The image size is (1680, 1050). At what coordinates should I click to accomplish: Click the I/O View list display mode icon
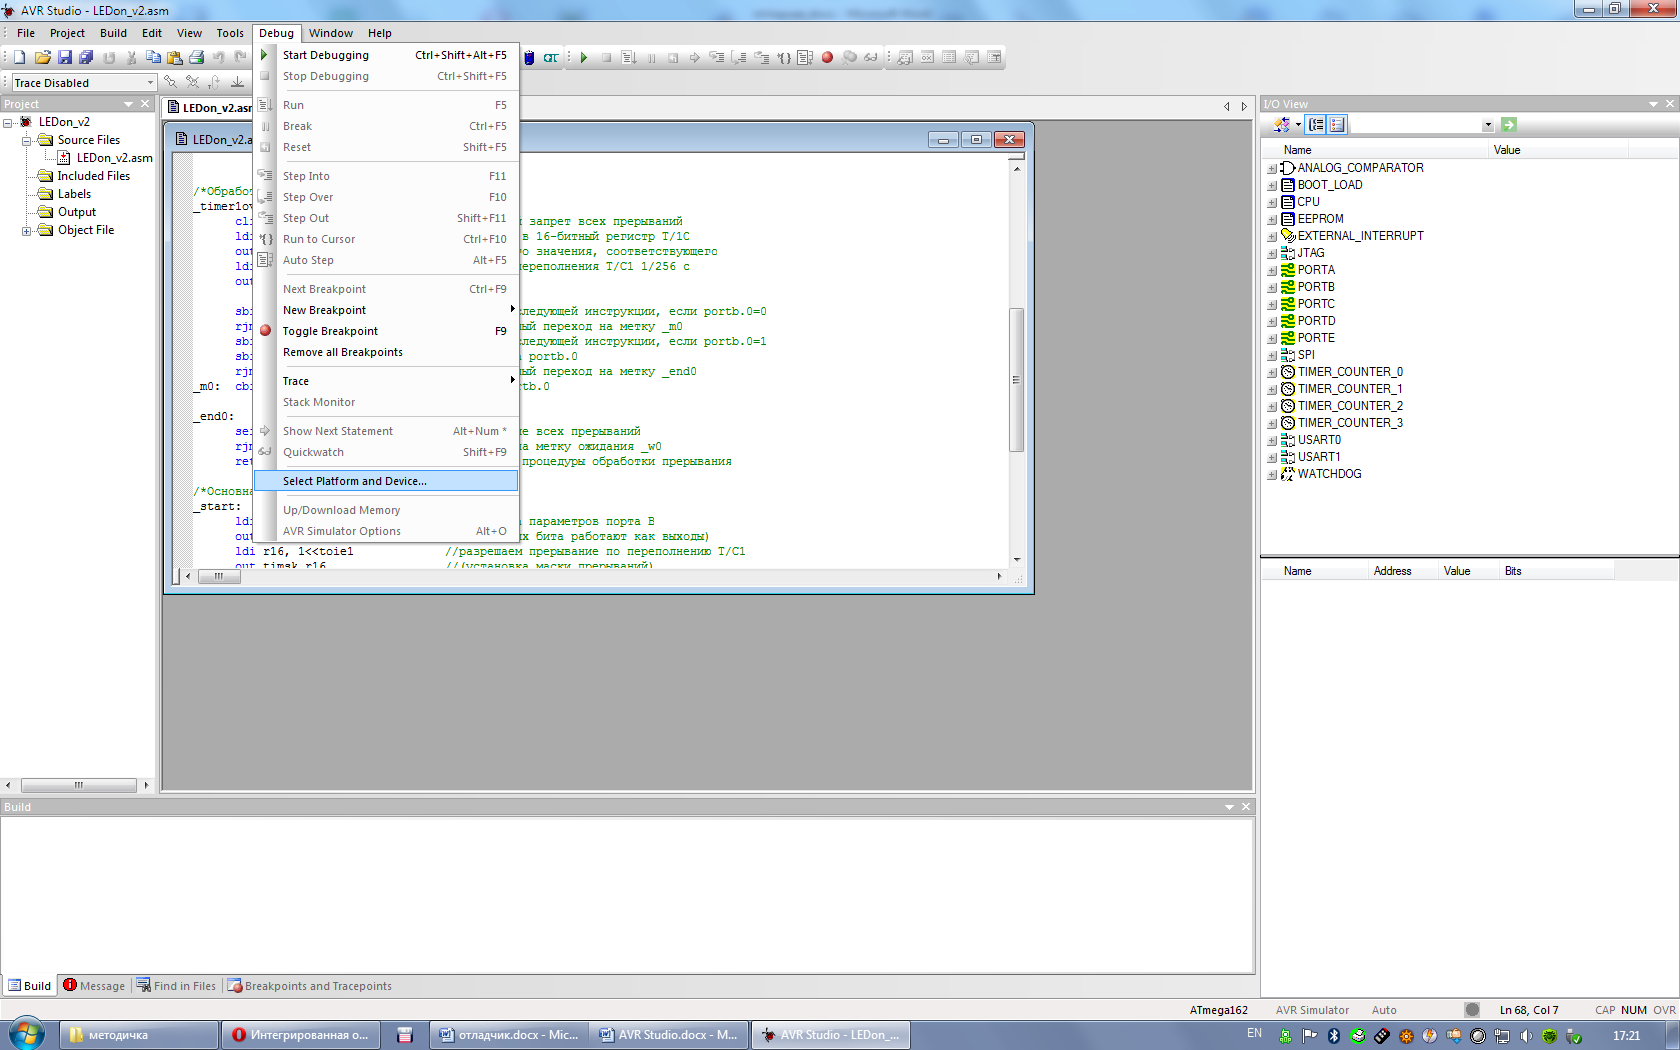(1337, 125)
